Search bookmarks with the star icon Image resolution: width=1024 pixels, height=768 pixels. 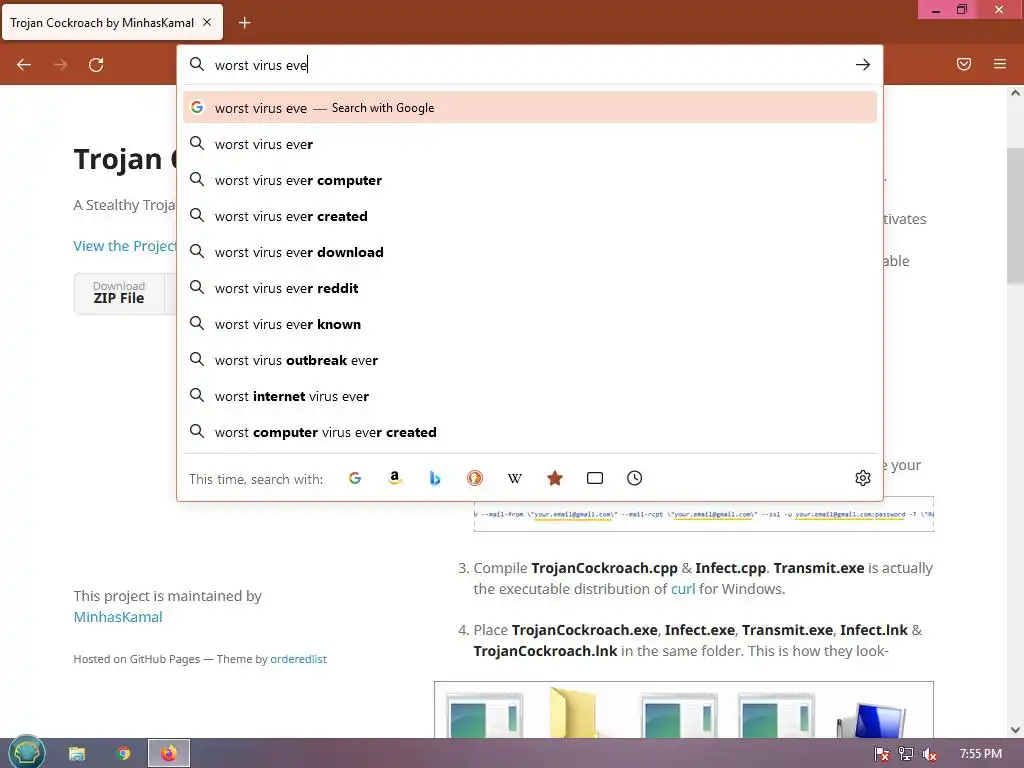tap(554, 478)
